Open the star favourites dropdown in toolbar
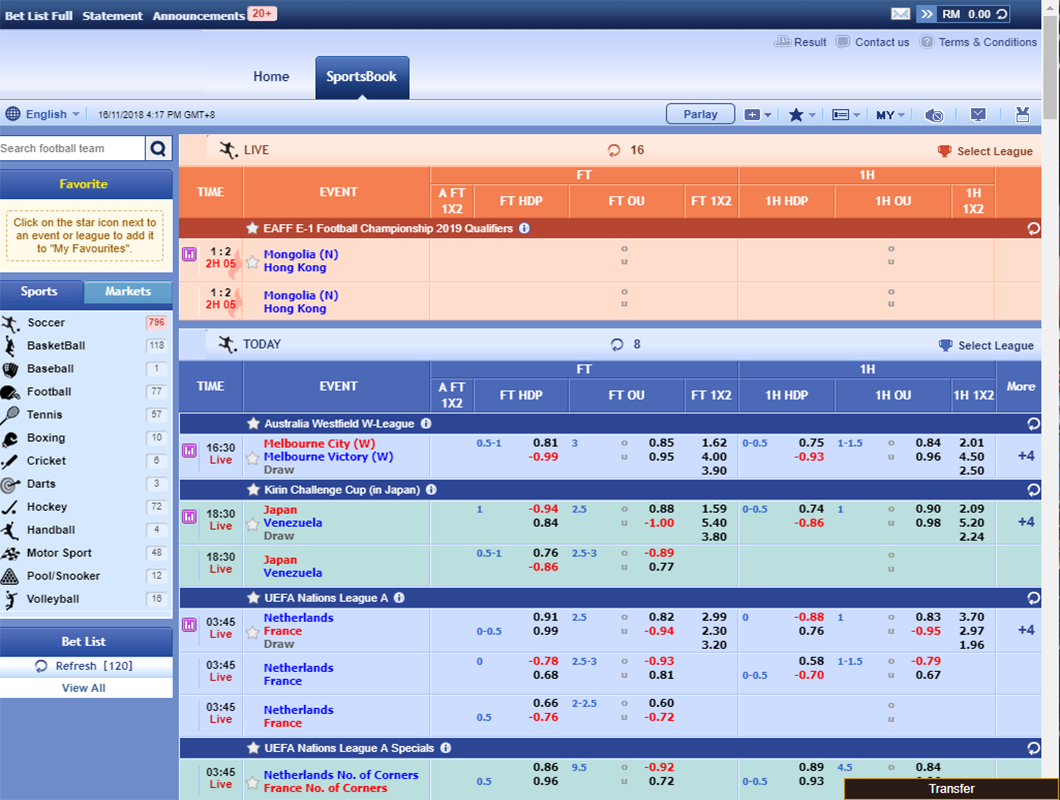The width and height of the screenshot is (1060, 800). click(802, 115)
